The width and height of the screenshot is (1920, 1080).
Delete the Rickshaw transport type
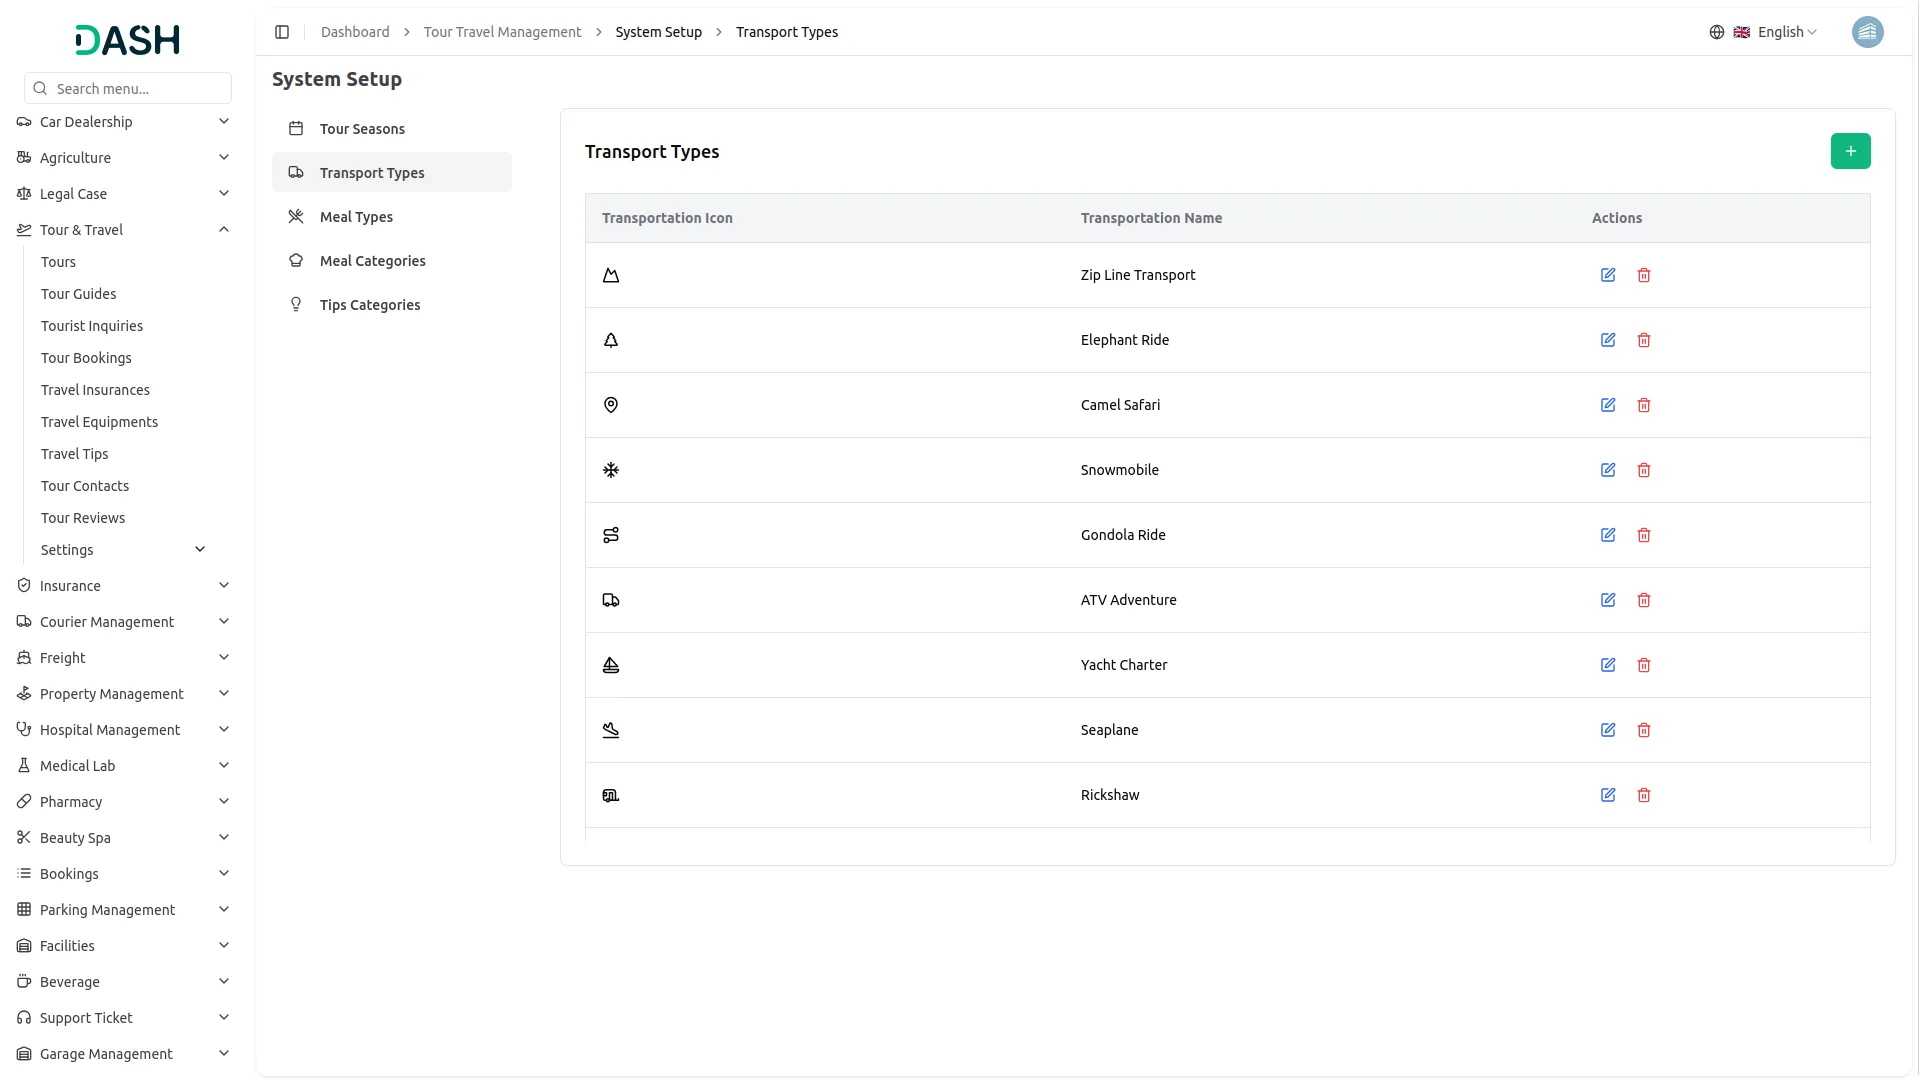pos(1644,795)
